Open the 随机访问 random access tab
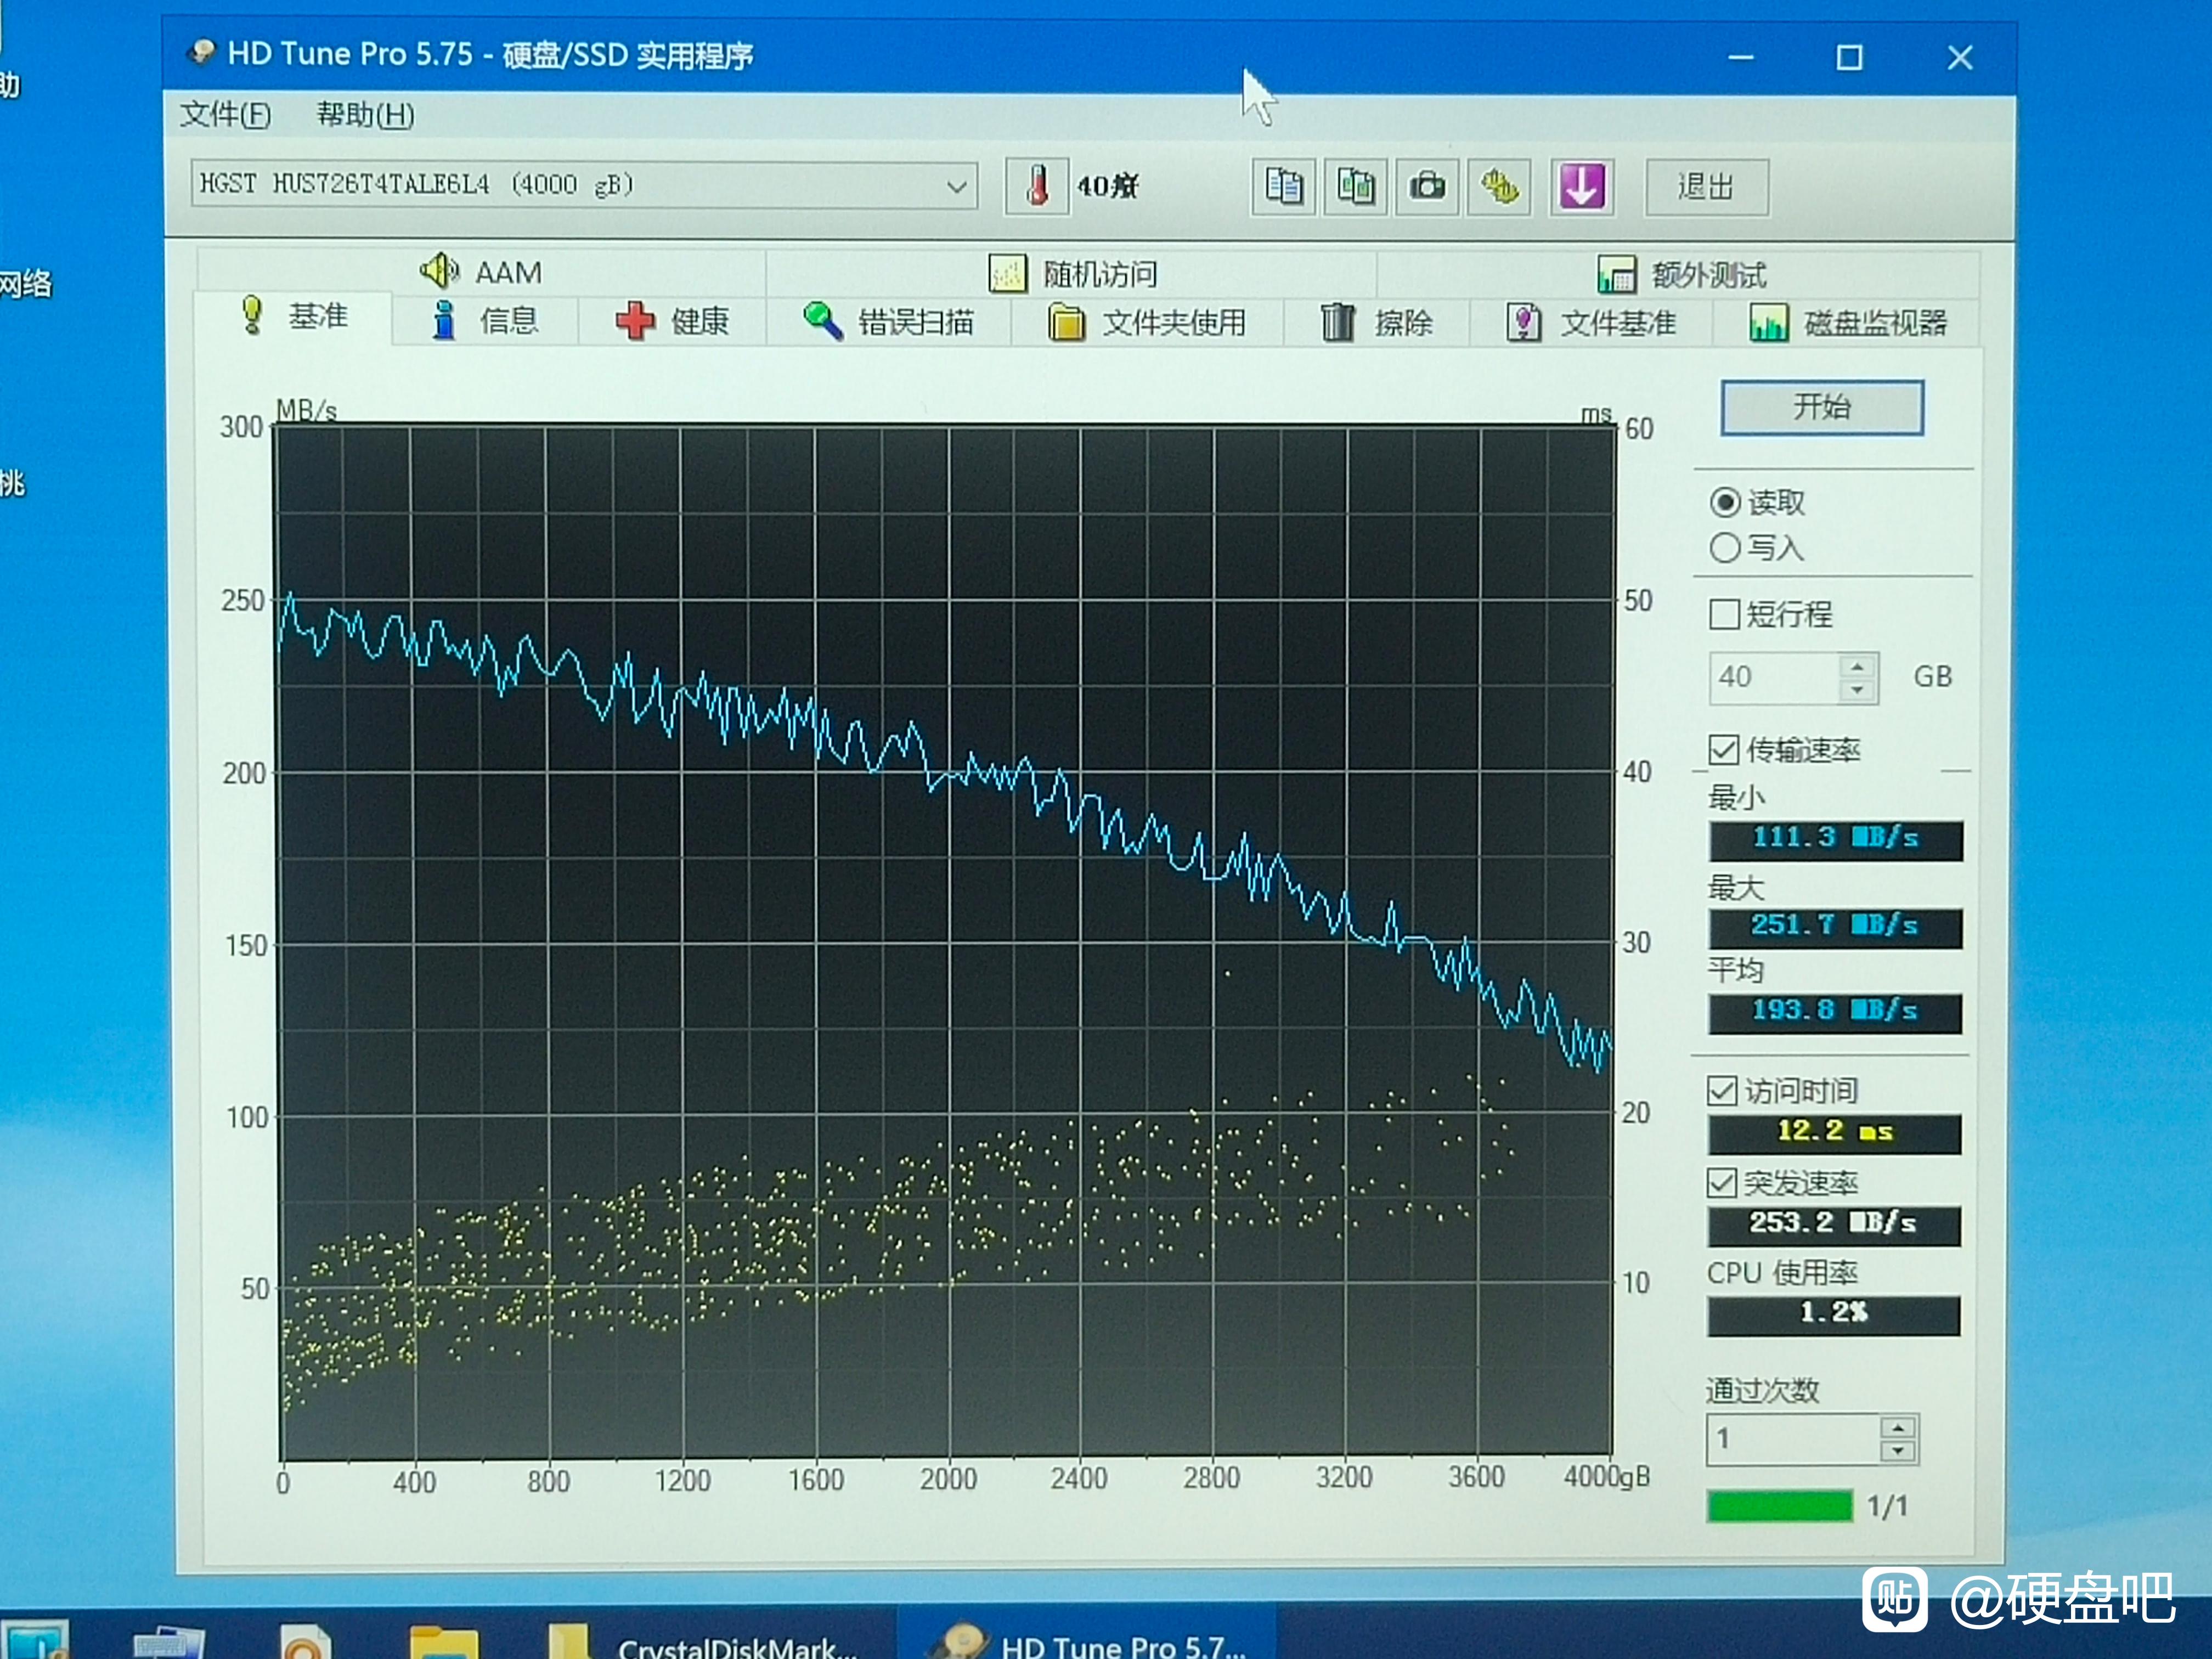The width and height of the screenshot is (2212, 1659). coord(1072,273)
